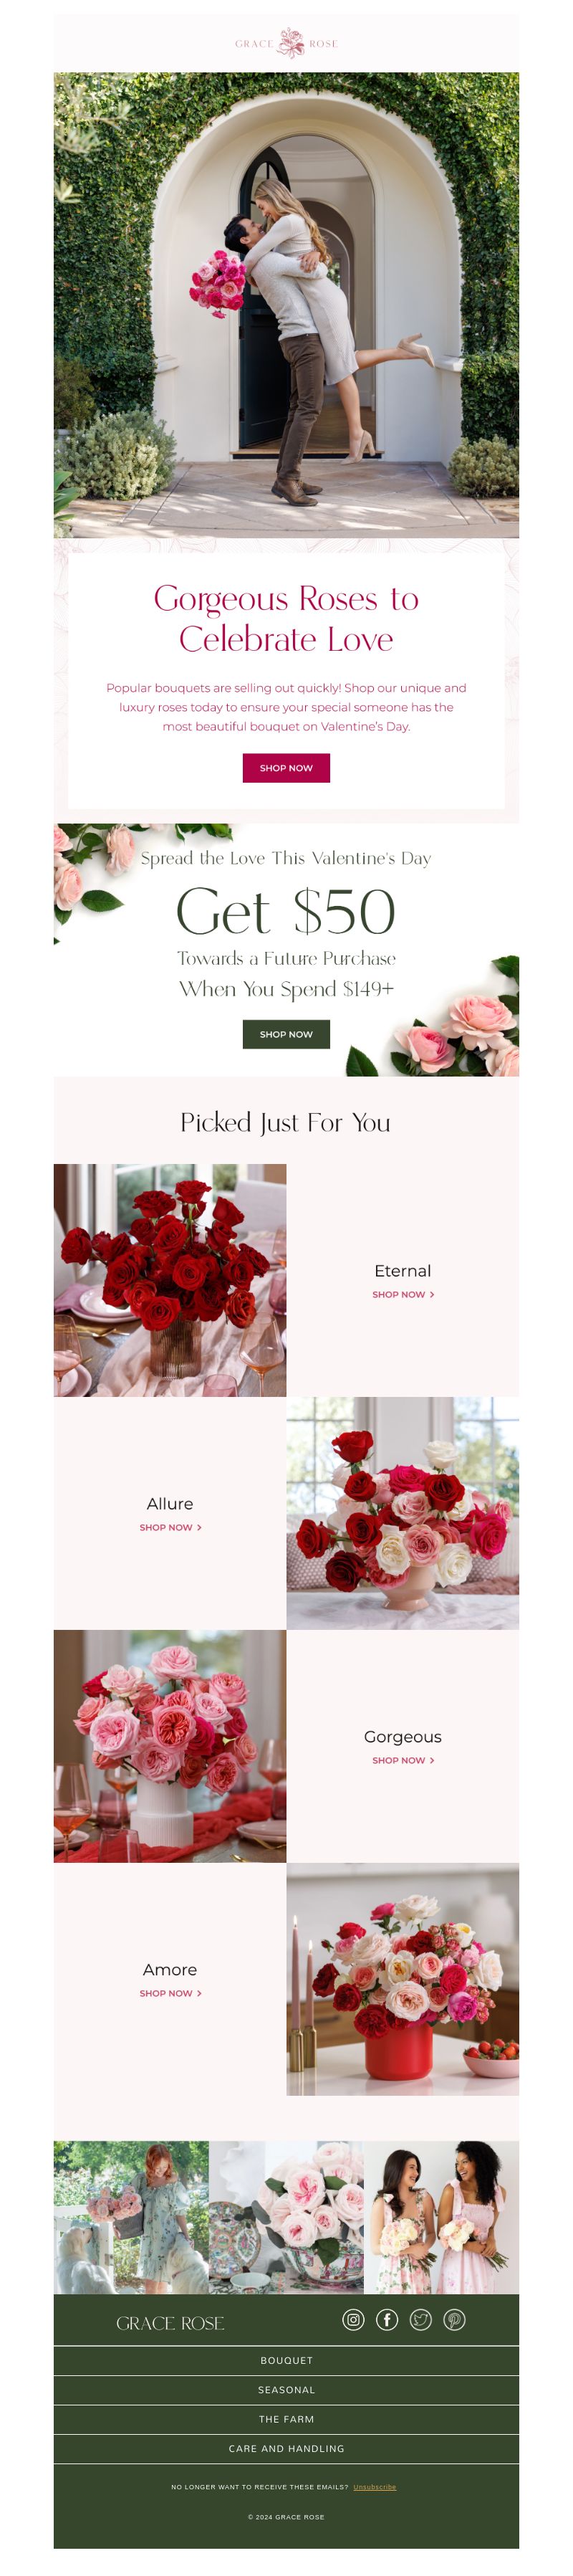Shop now for the Allure bouquet

[x=170, y=1527]
